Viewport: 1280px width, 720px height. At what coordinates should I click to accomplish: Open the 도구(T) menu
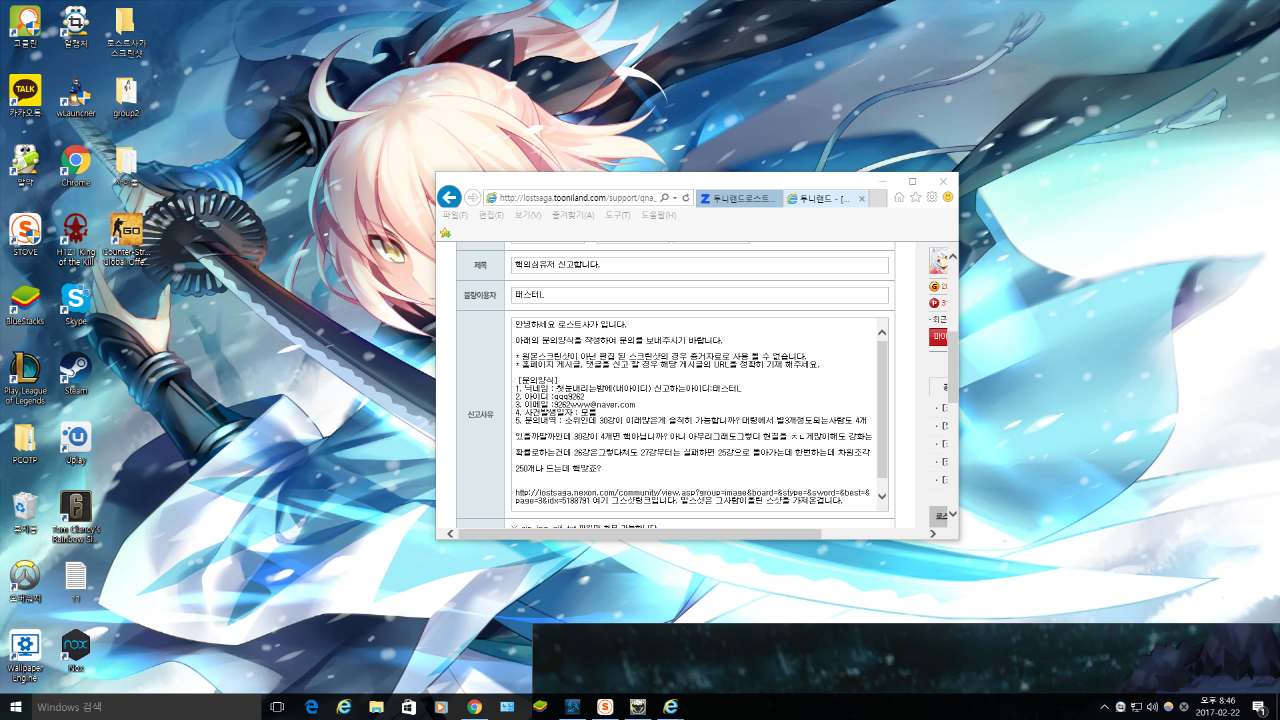coord(618,215)
